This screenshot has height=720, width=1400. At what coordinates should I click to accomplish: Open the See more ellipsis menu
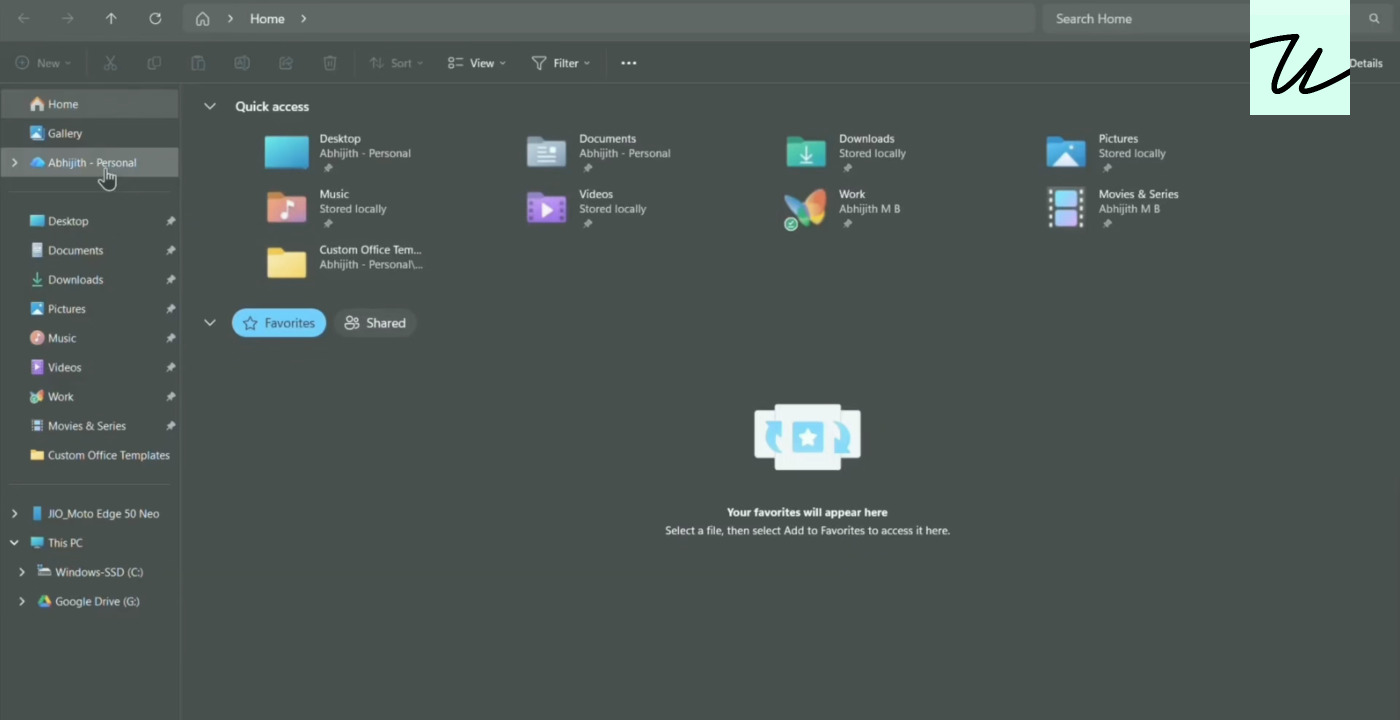(628, 63)
